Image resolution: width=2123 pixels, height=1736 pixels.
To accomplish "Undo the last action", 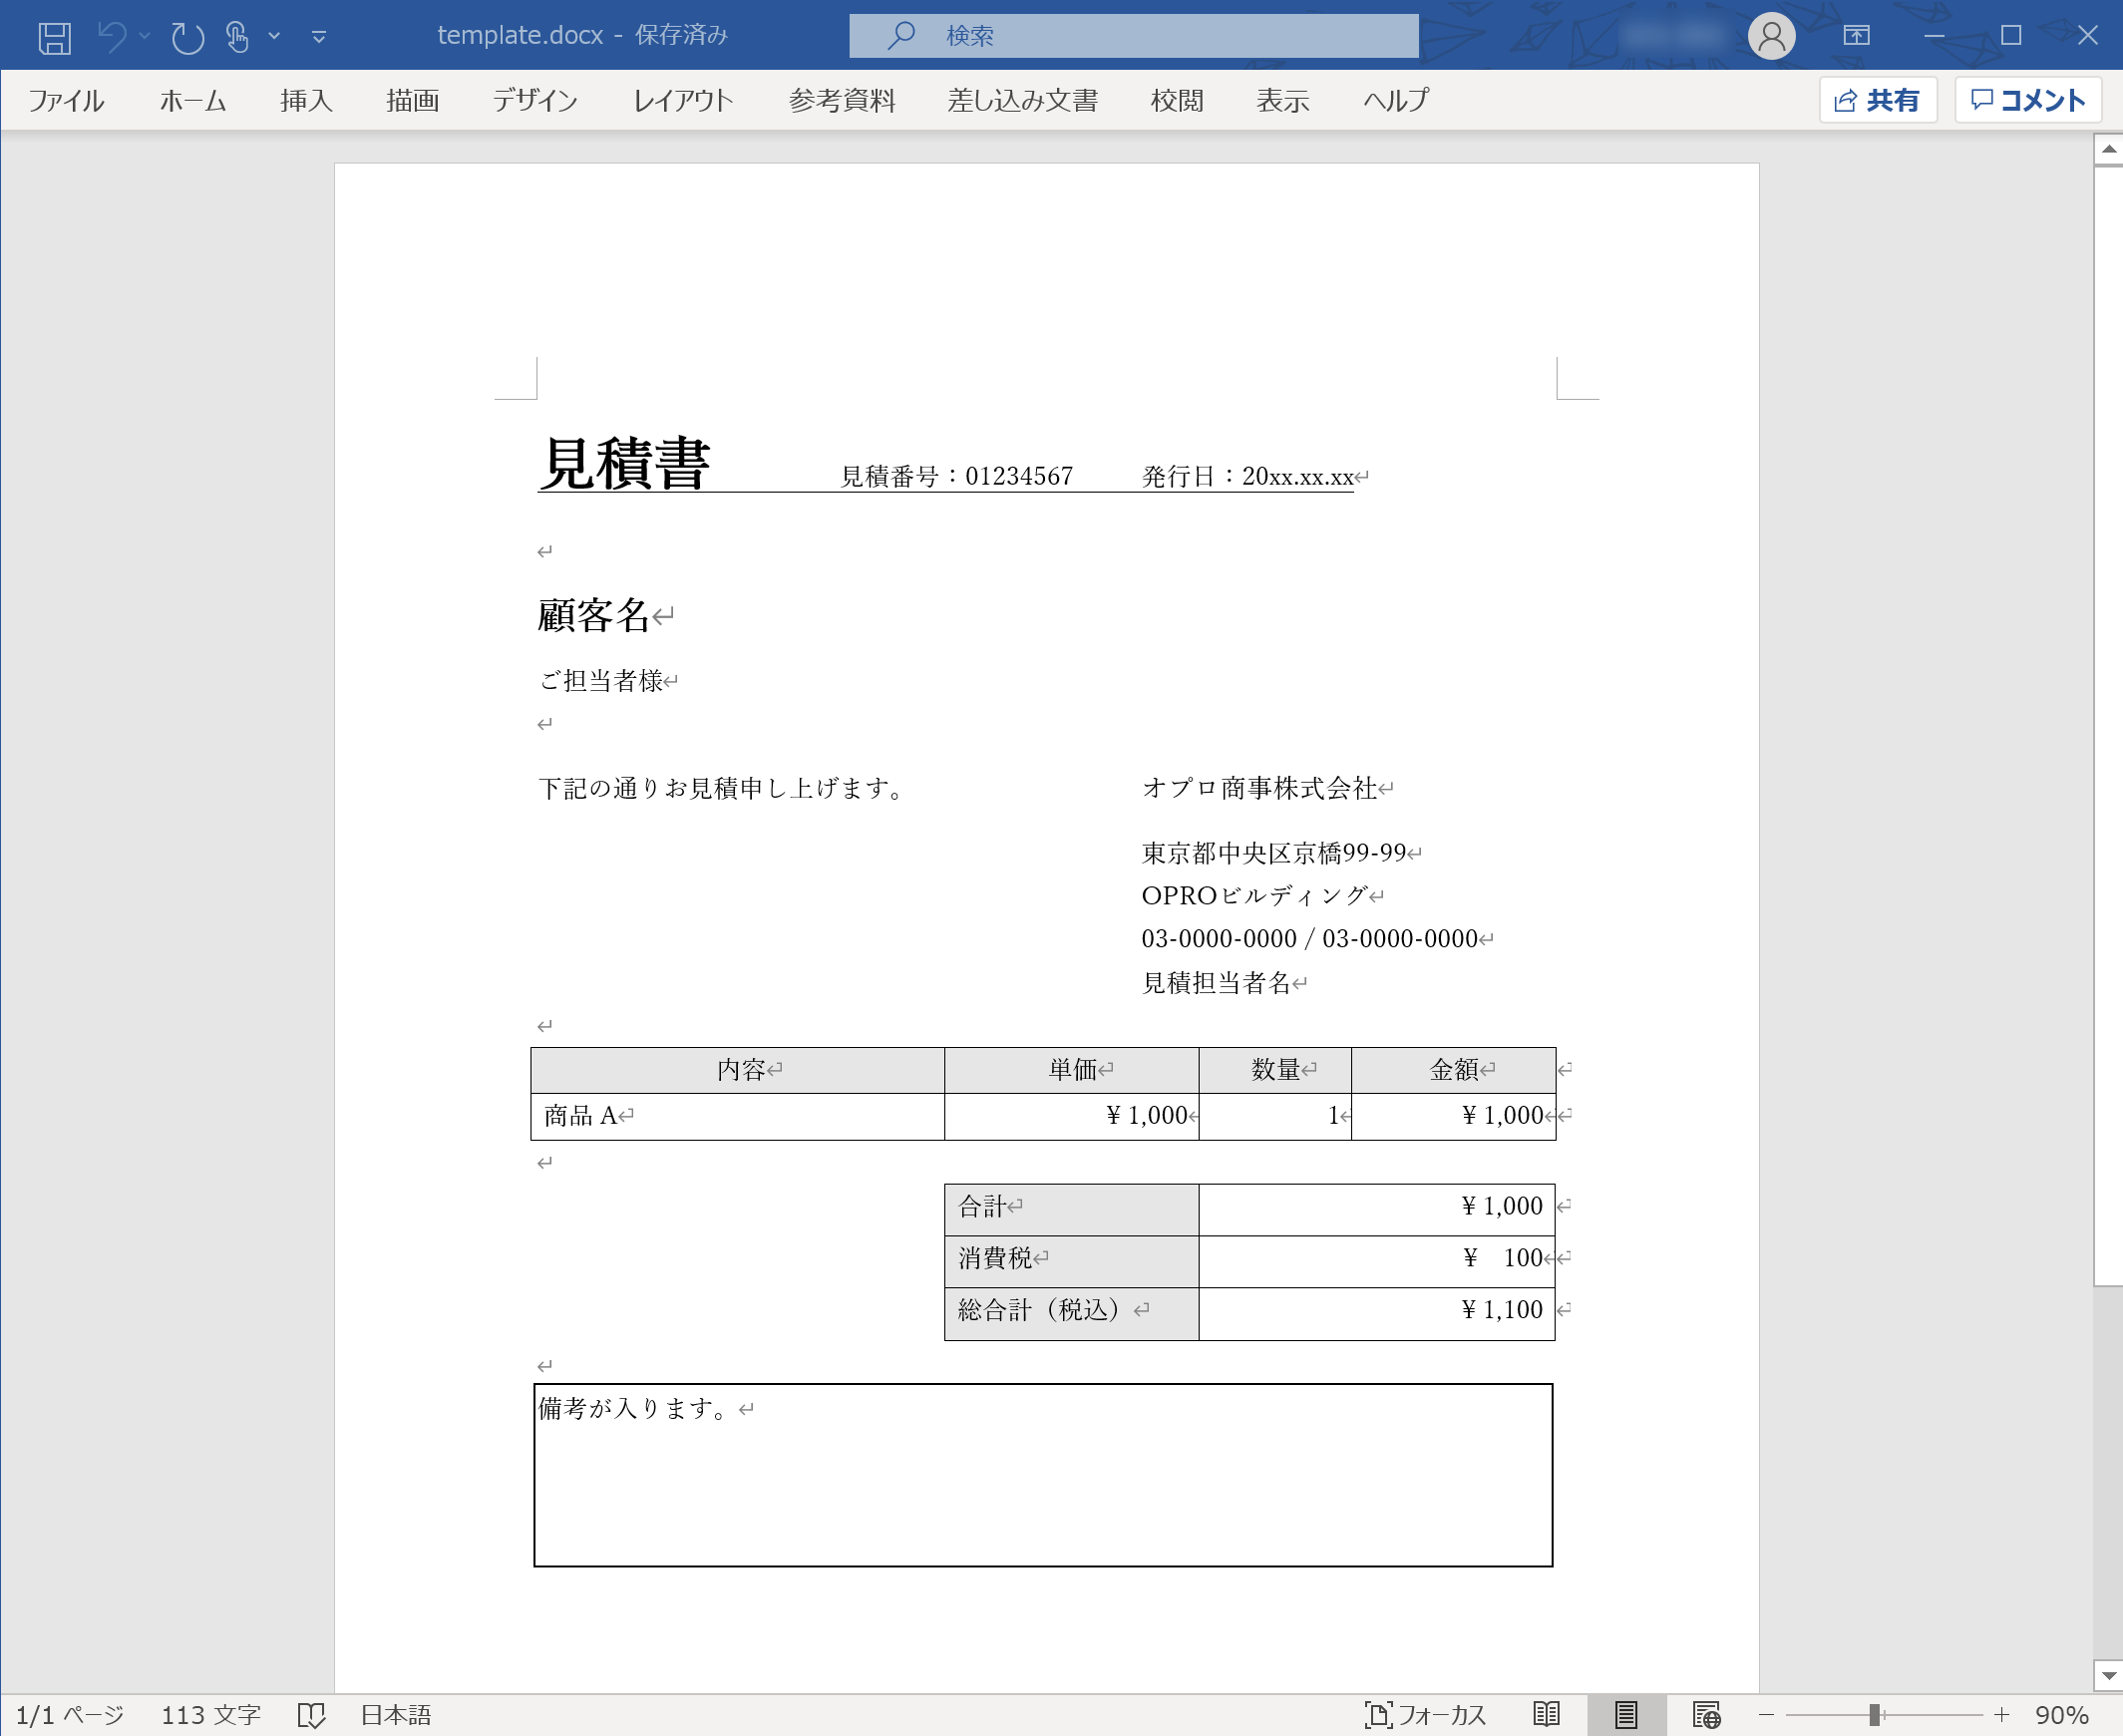I will pos(112,37).
